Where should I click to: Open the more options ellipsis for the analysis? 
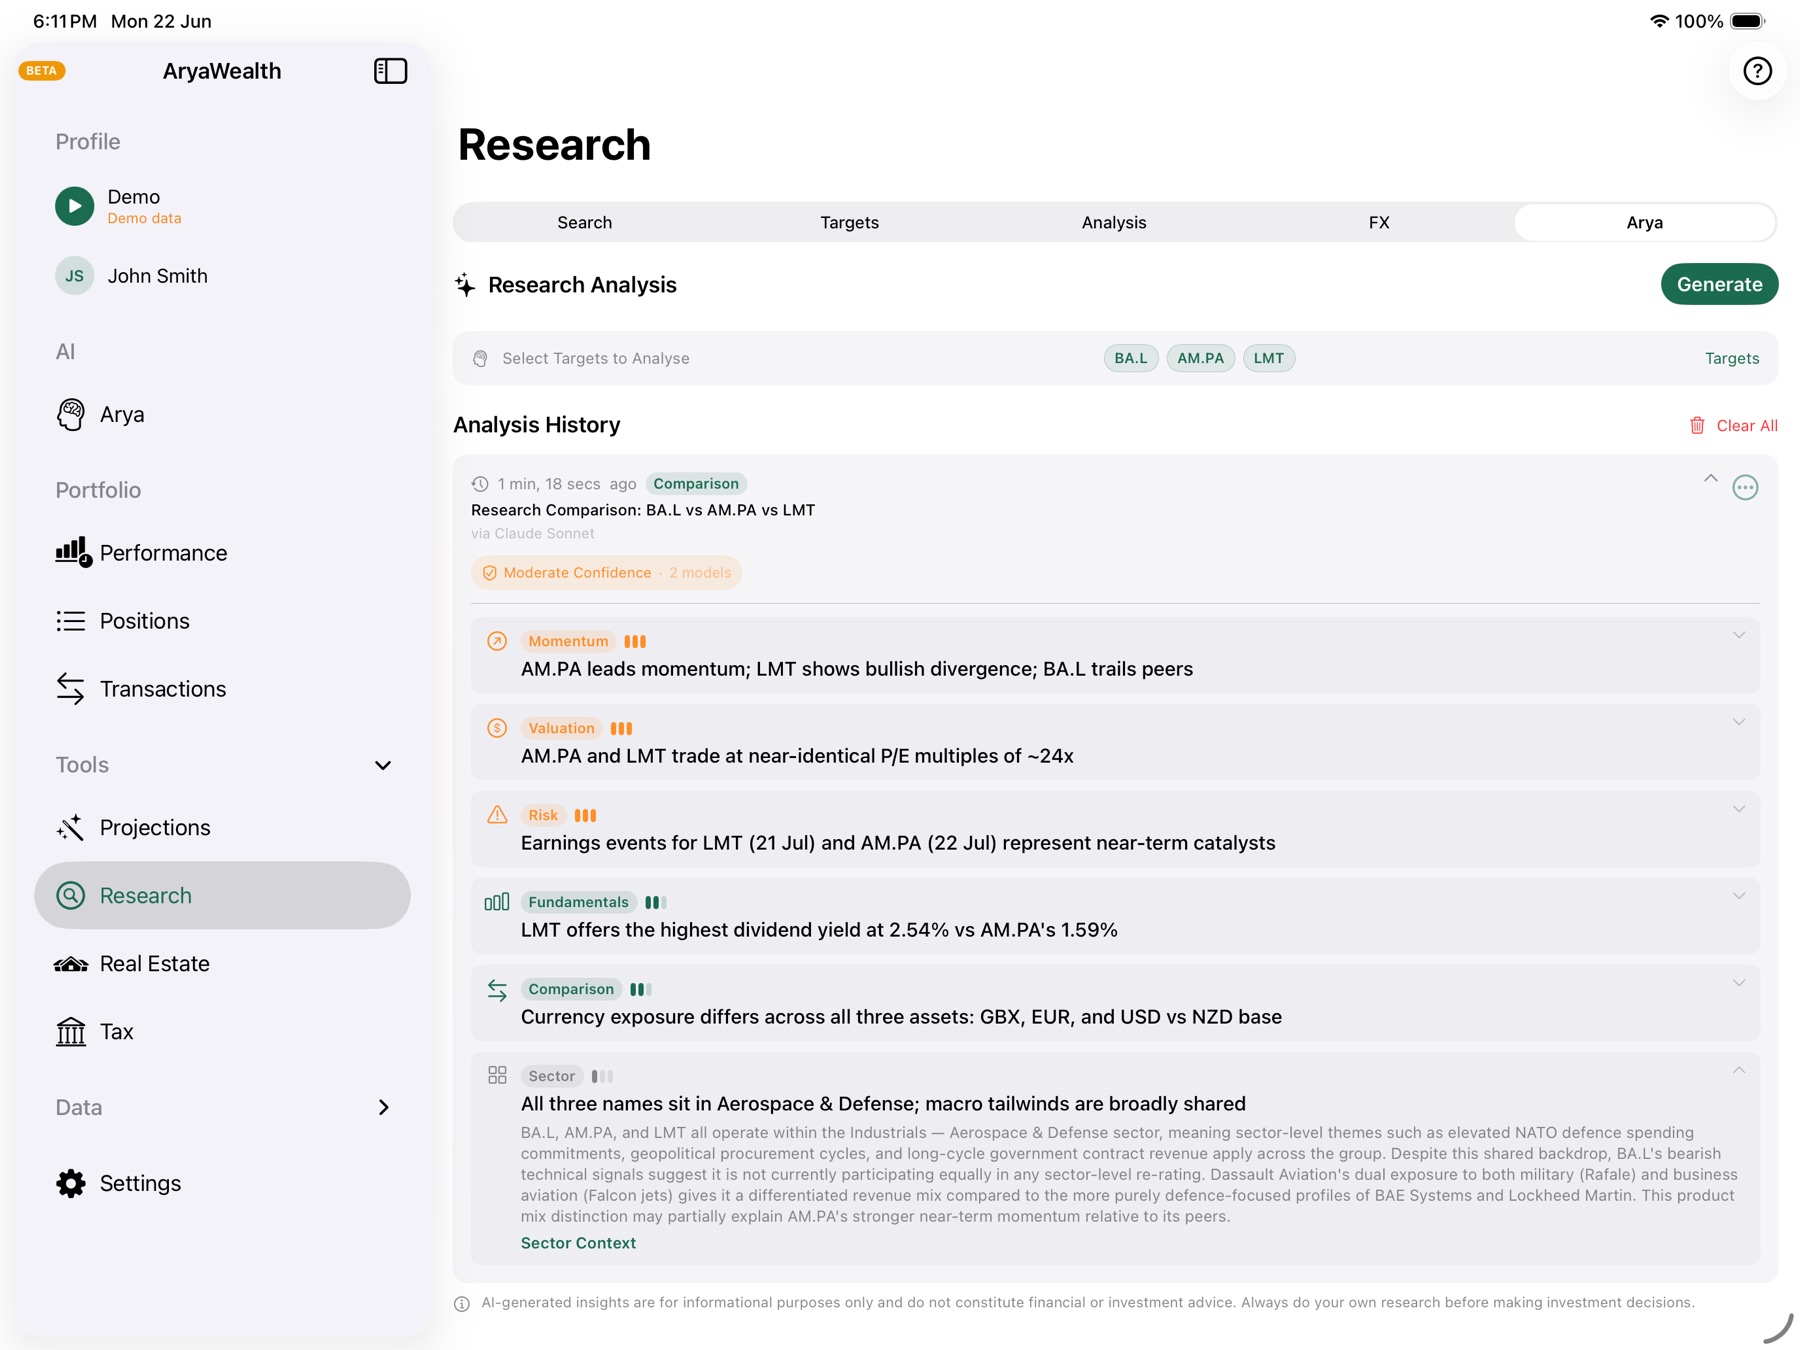pyautogui.click(x=1745, y=487)
